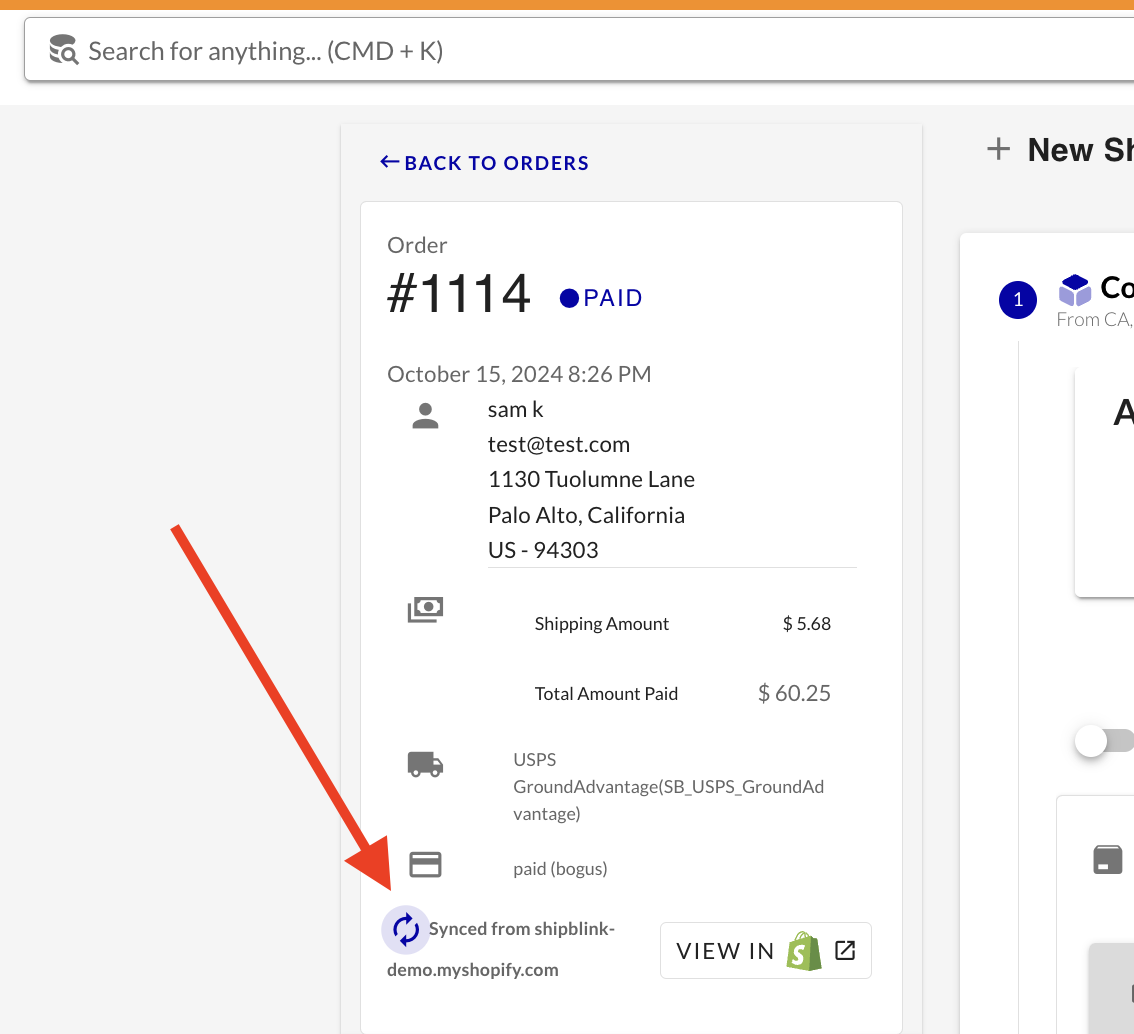Viewport: 1134px width, 1034px height.
Task: Go back via 'Back to Orders' link
Action: 485,163
